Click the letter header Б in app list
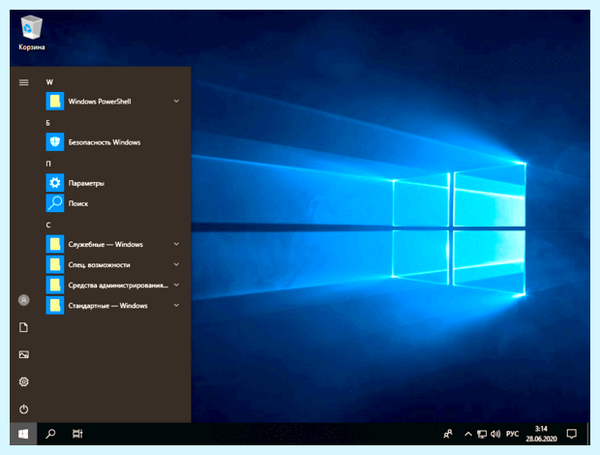The height and width of the screenshot is (455, 600). pyautogui.click(x=48, y=123)
